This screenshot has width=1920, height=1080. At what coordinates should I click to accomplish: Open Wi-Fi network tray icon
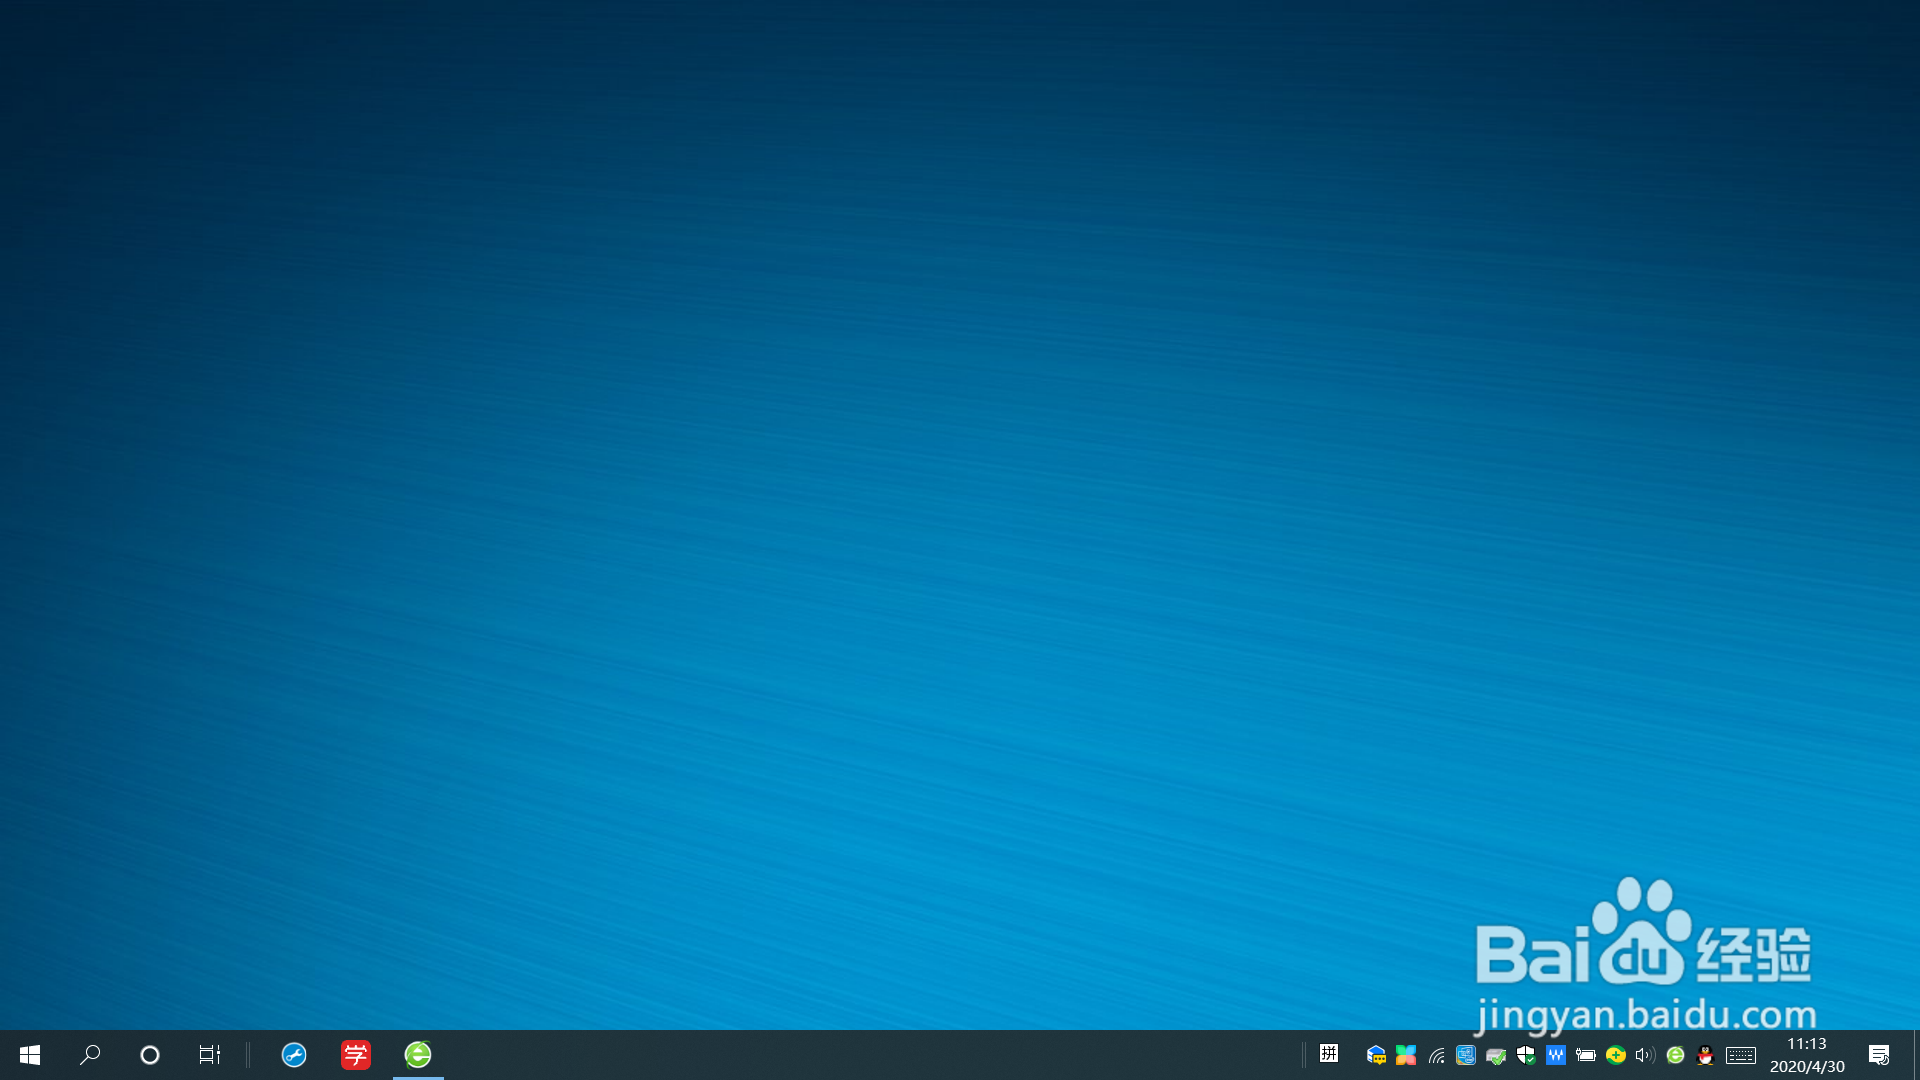click(x=1436, y=1055)
